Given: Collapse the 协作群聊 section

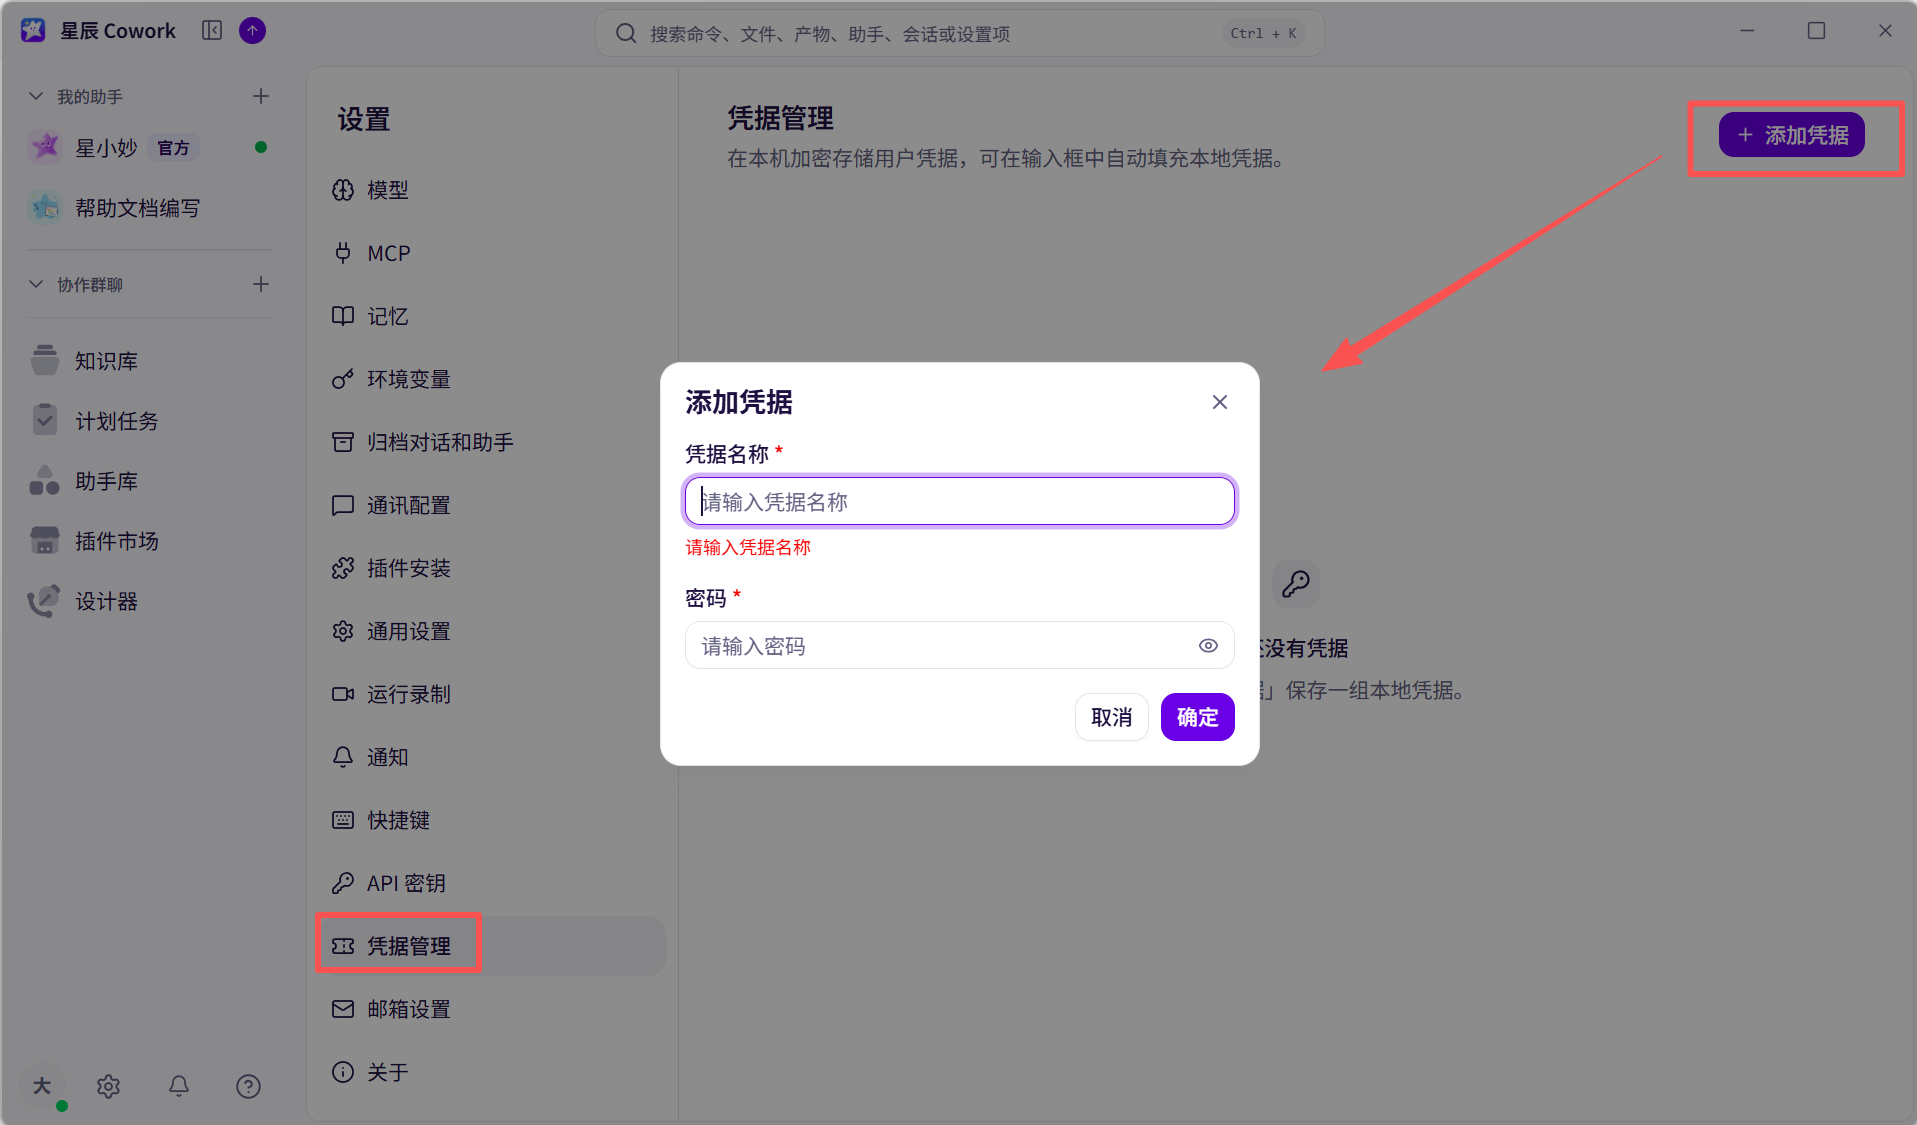Looking at the screenshot, I should [37, 284].
